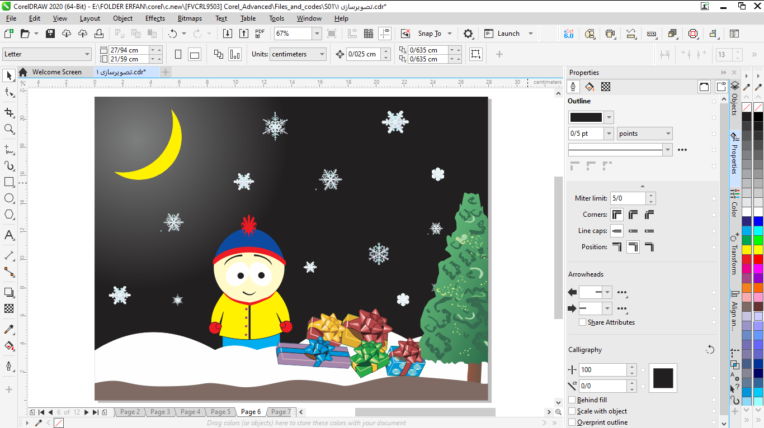Reset calligraphy settings icon
The height and width of the screenshot is (428, 764).
point(710,350)
